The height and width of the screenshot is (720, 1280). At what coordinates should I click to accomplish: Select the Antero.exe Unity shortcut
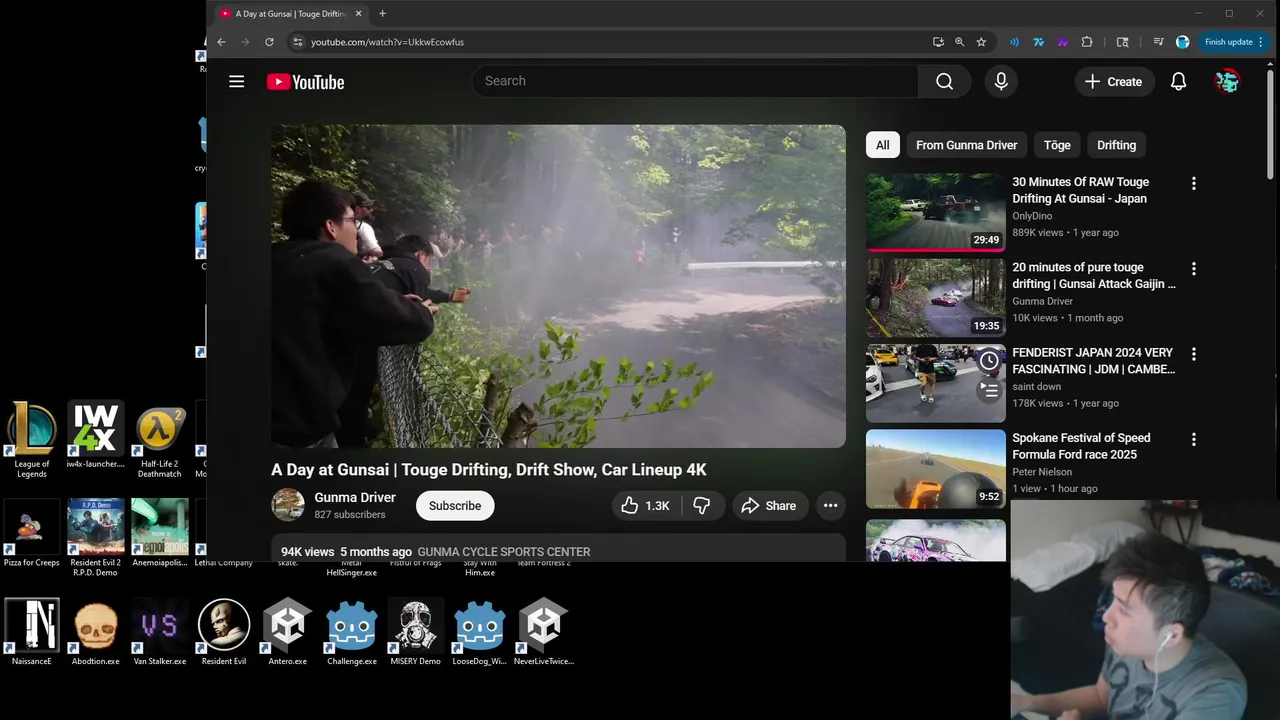tap(288, 632)
